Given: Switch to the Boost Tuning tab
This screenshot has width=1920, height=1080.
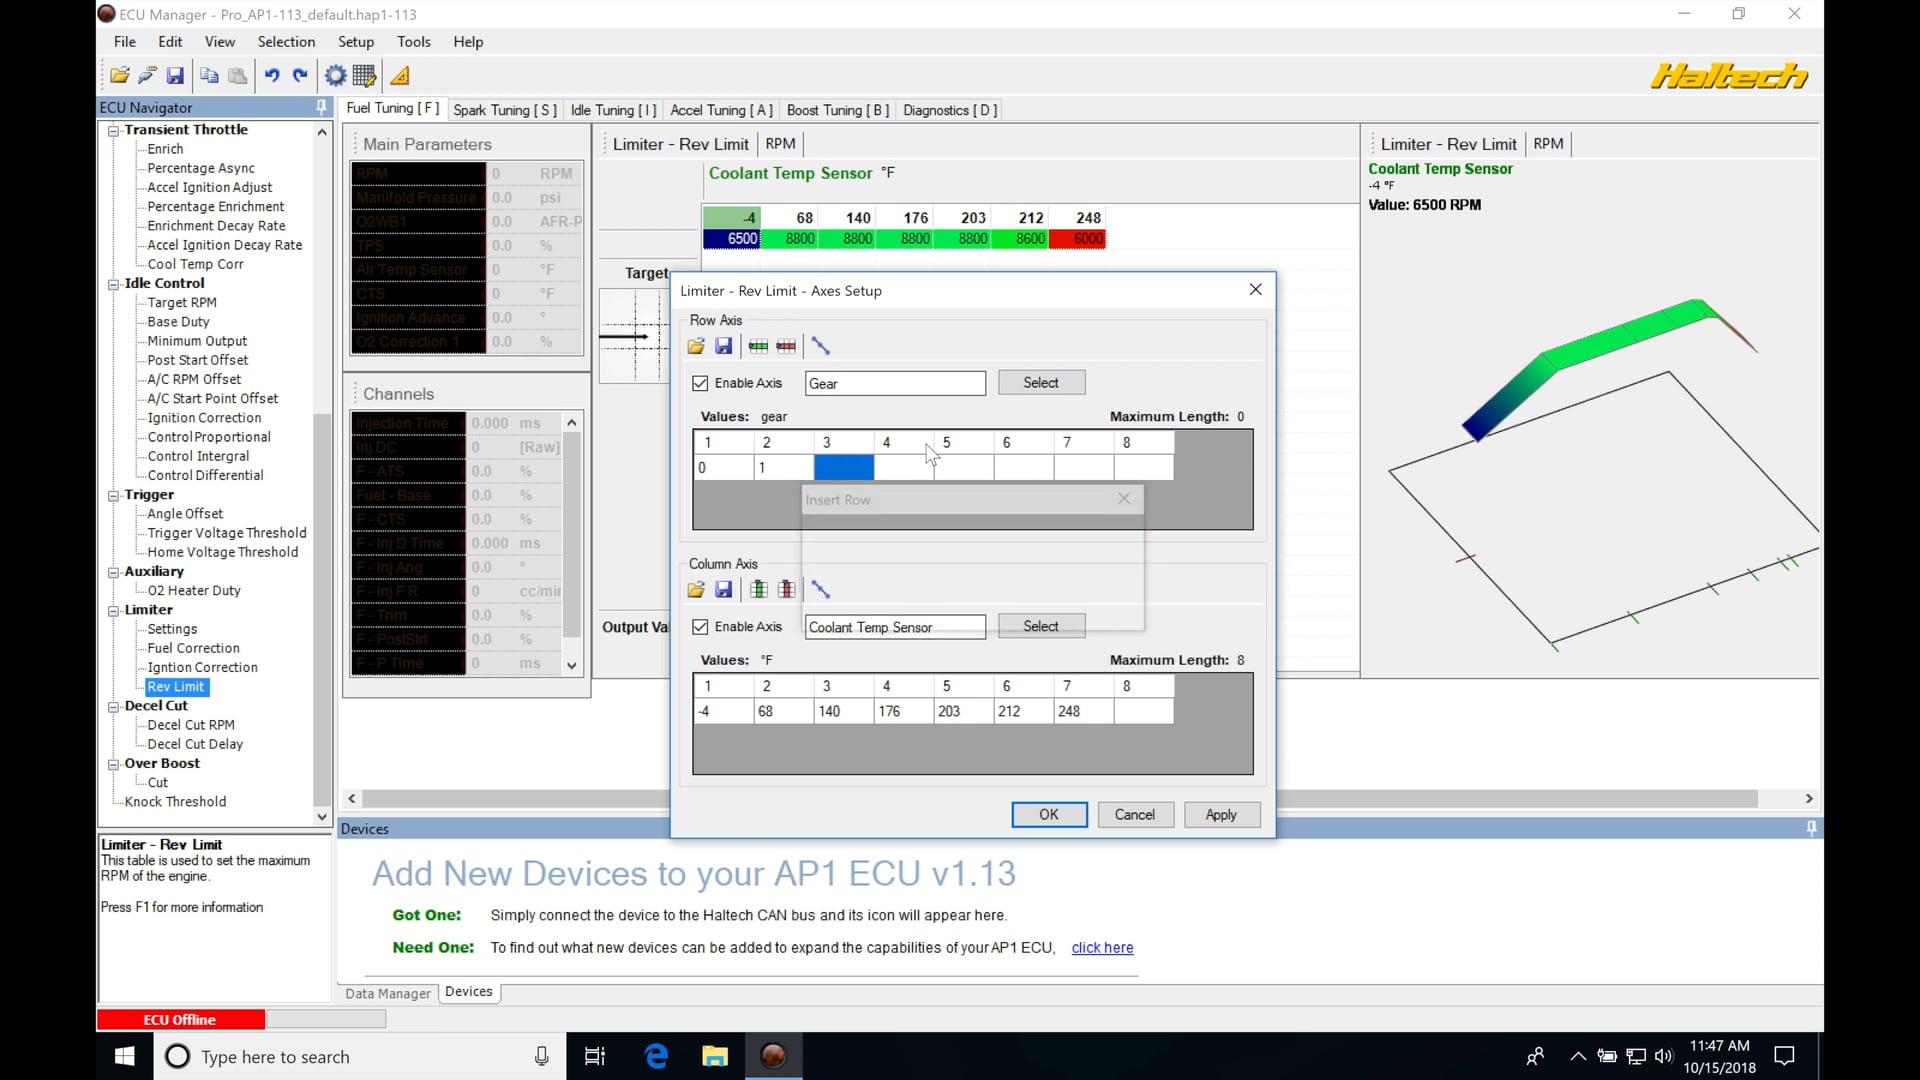Looking at the screenshot, I should pos(837,110).
